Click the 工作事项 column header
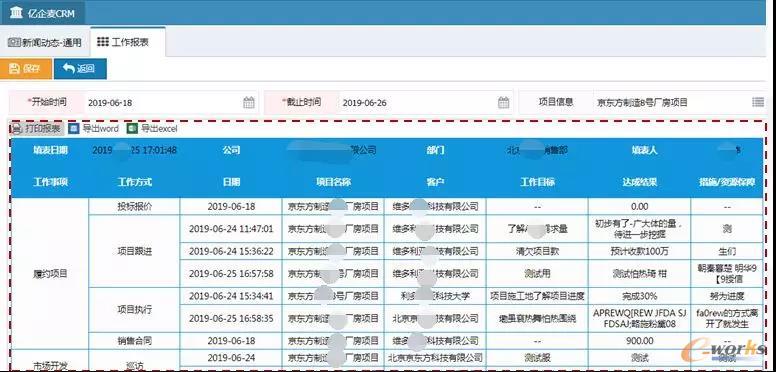This screenshot has width=776, height=372. point(50,182)
